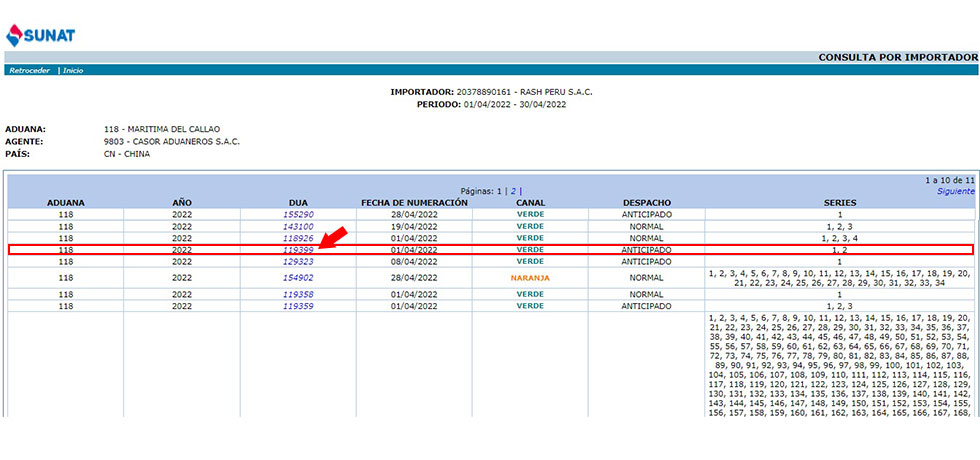Click the DESPACHO column header

pyautogui.click(x=646, y=202)
